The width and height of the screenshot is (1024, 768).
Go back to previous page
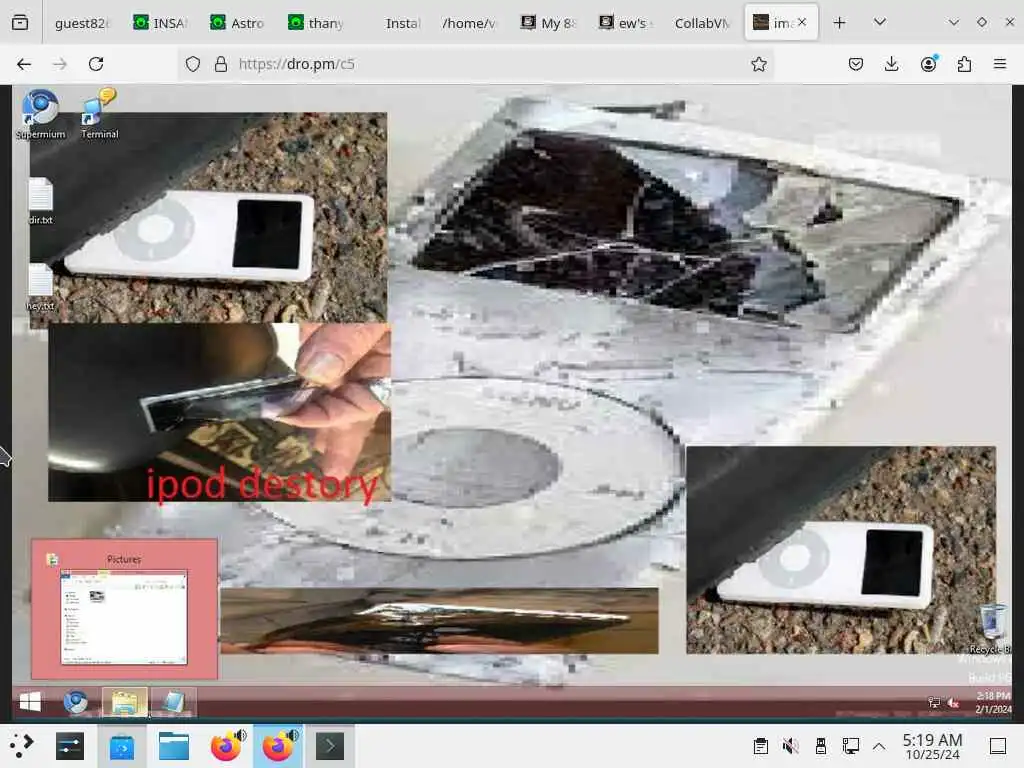coord(24,64)
